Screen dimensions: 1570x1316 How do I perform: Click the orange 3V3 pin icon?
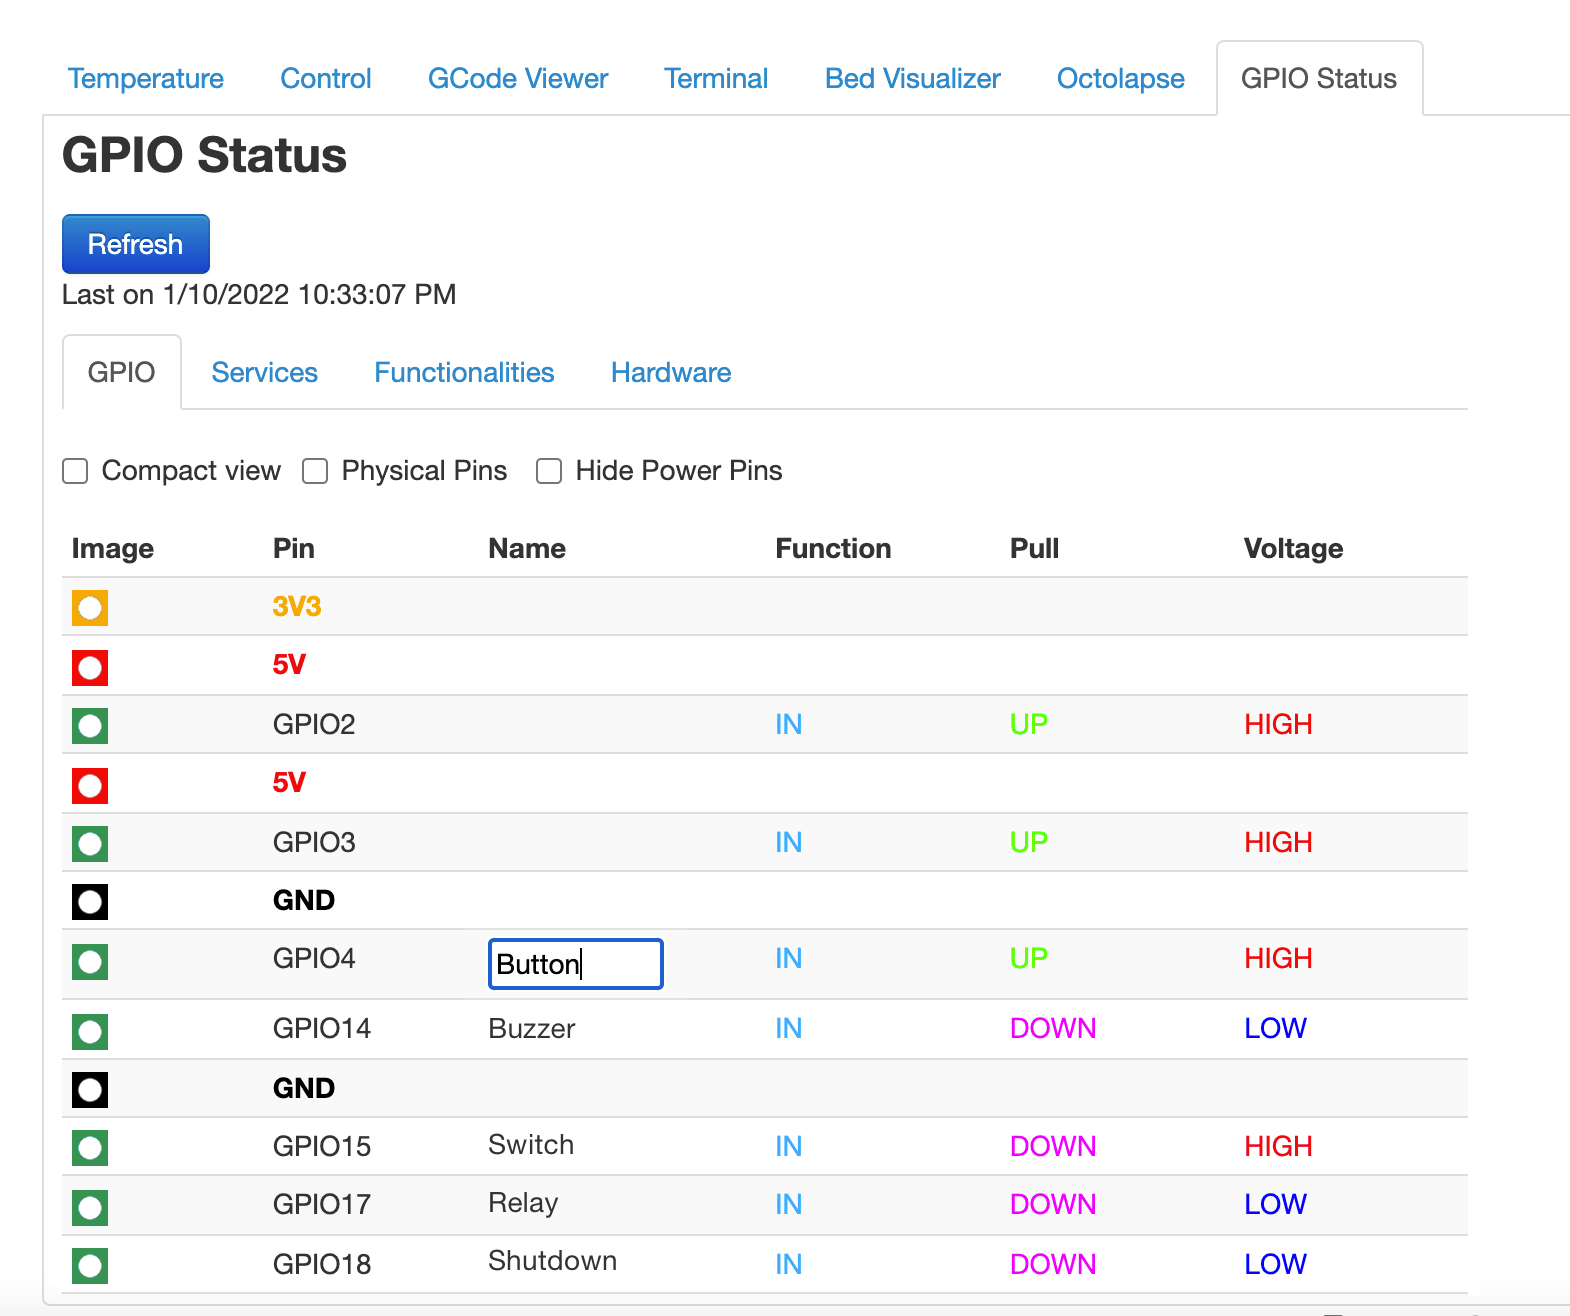click(x=90, y=607)
